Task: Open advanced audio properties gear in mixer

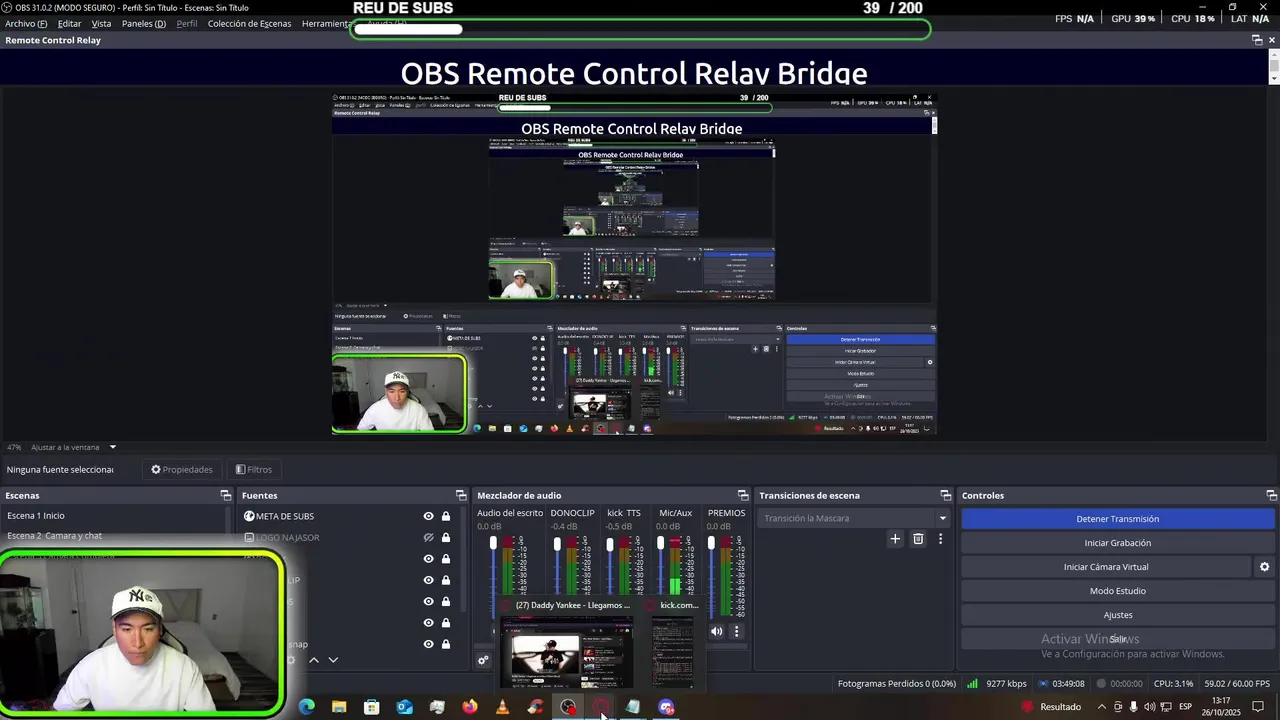Action: pyautogui.click(x=483, y=660)
